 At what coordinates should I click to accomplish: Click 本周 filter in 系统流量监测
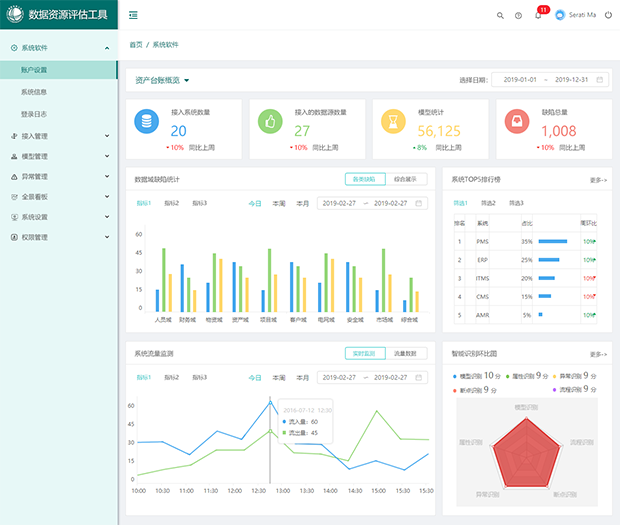click(x=279, y=378)
